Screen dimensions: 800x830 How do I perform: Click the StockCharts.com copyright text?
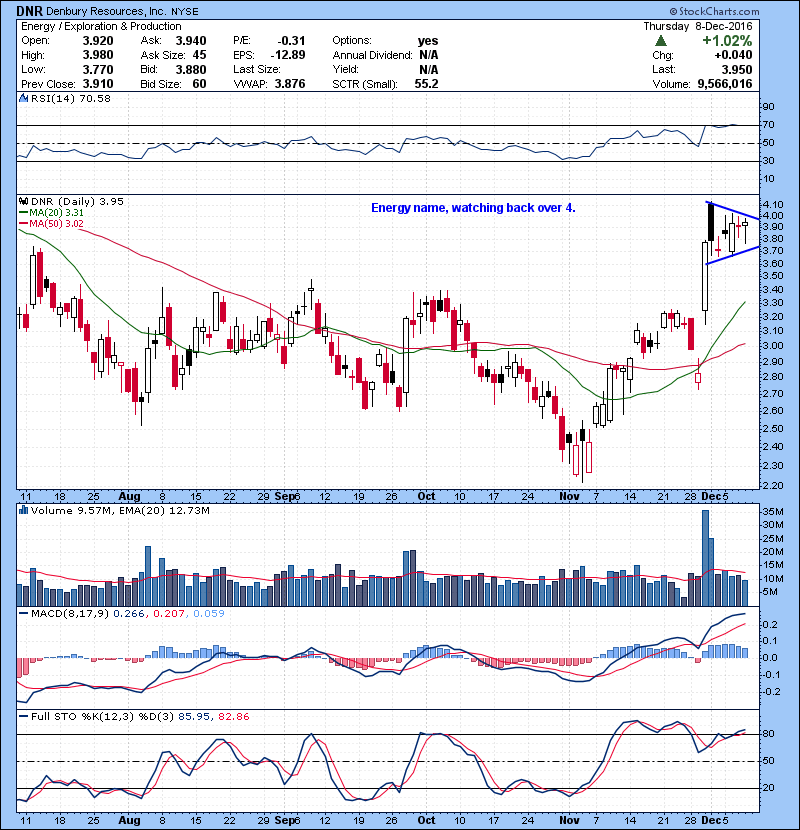coord(714,11)
